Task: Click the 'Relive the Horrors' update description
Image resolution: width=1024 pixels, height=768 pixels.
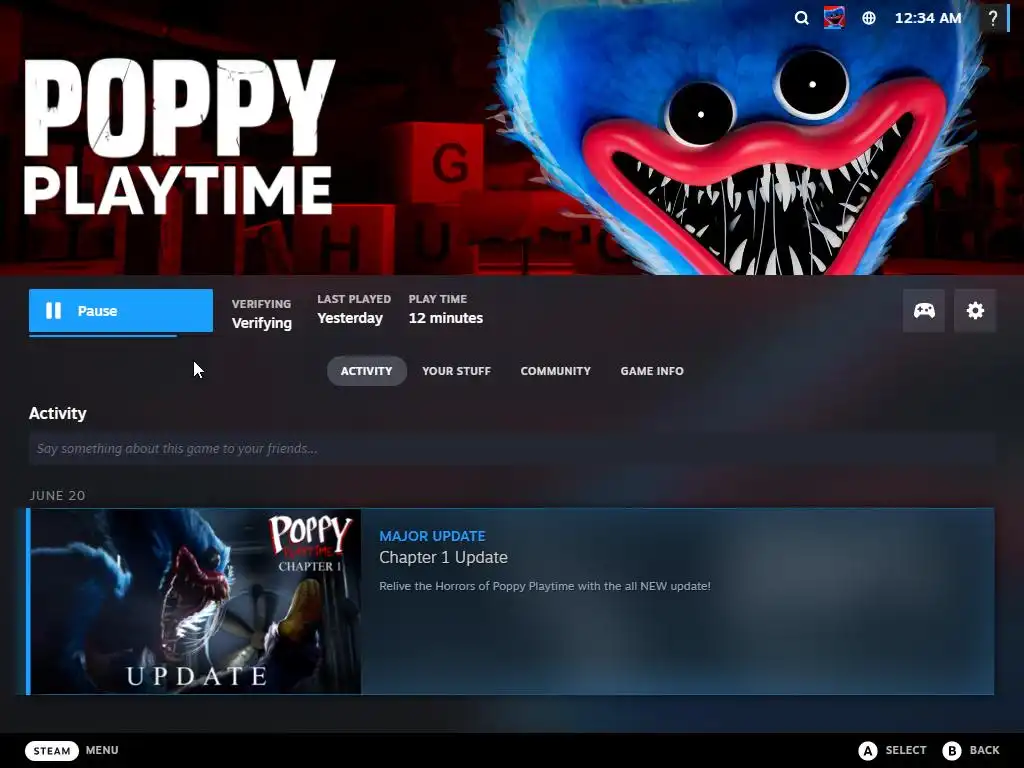Action: (545, 586)
